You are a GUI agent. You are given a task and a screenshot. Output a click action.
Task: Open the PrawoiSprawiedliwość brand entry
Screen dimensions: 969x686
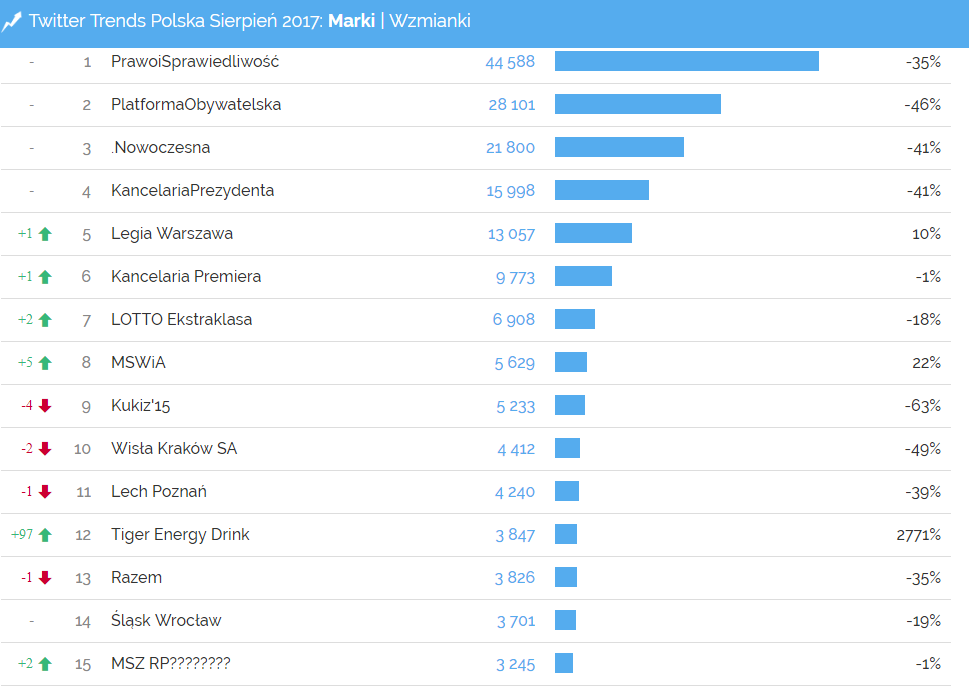[195, 62]
